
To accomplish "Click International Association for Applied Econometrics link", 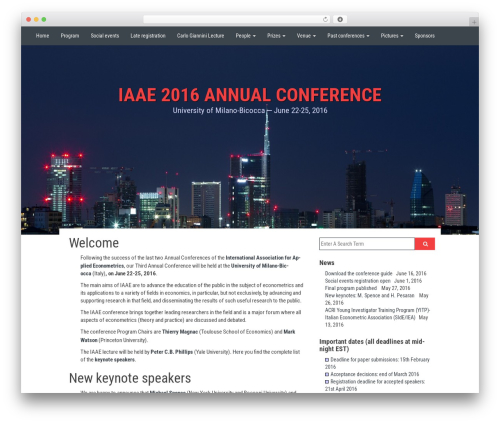I will (190, 262).
